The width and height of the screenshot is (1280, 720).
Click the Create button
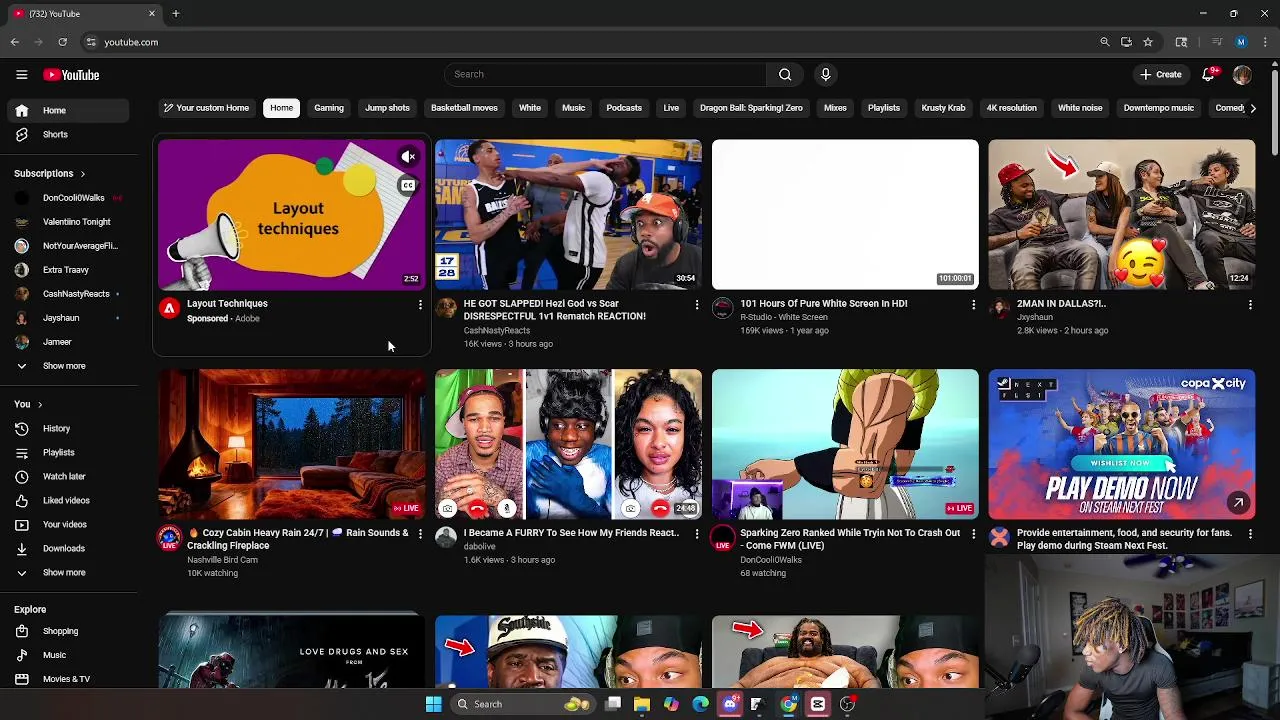pyautogui.click(x=1161, y=74)
